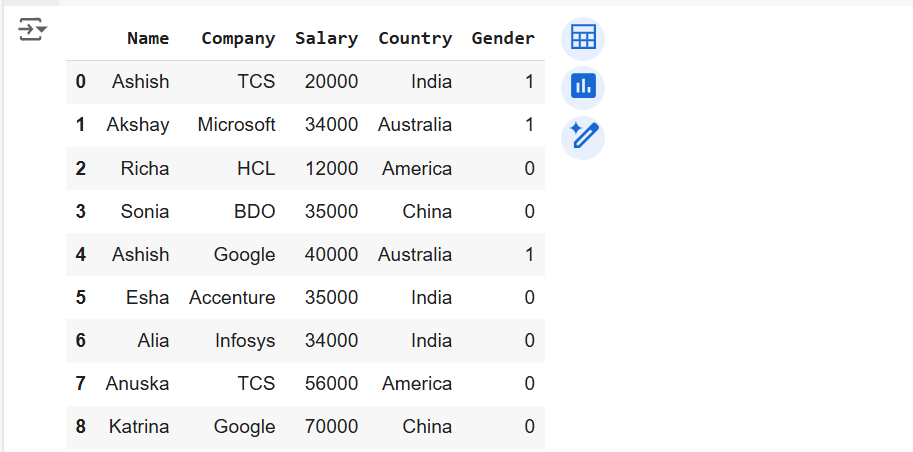Click the Salary column header
Screen dimensions: 913x452
(326, 39)
